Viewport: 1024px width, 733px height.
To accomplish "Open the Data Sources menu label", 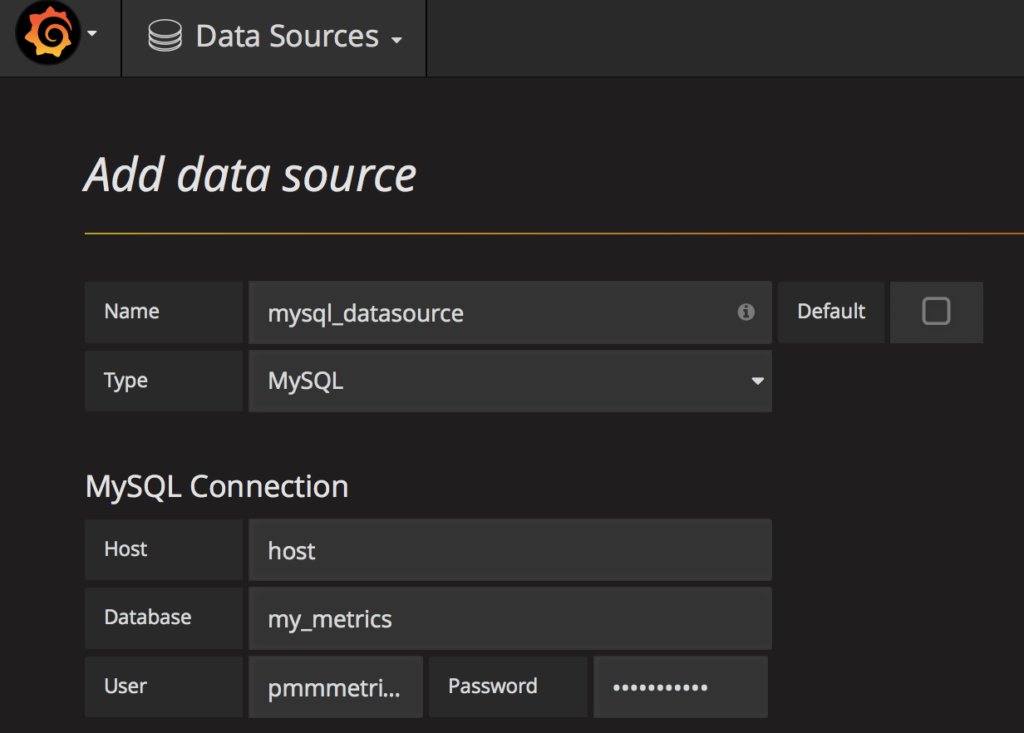I will point(287,37).
